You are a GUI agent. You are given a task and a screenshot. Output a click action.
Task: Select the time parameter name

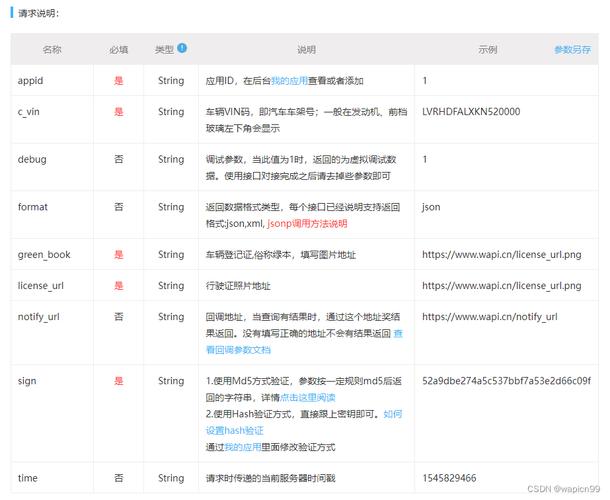[28, 478]
